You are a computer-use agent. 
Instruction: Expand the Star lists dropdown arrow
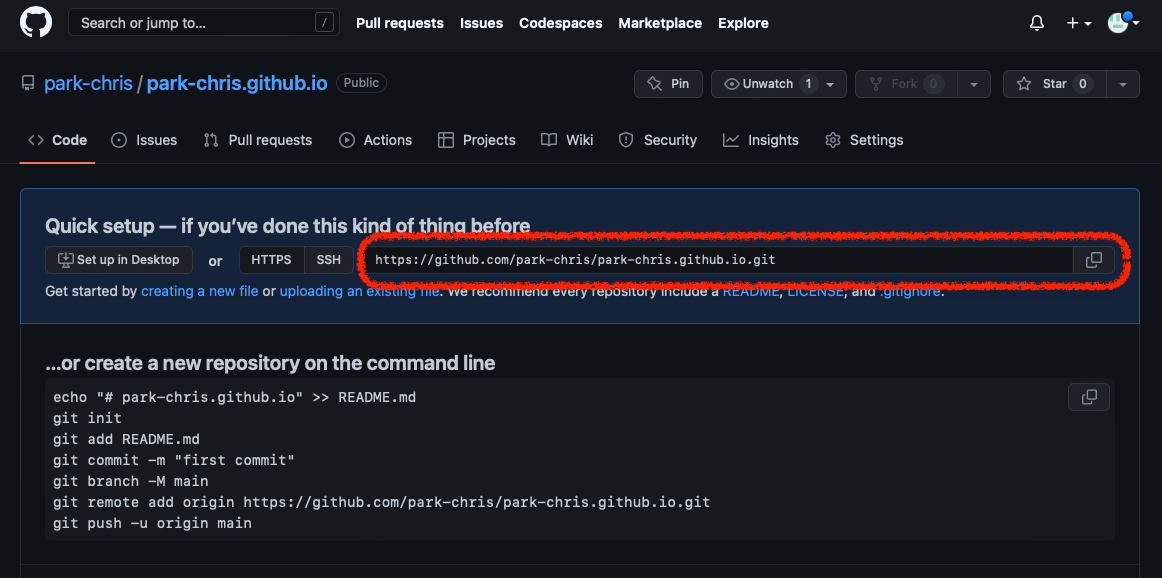point(1123,84)
